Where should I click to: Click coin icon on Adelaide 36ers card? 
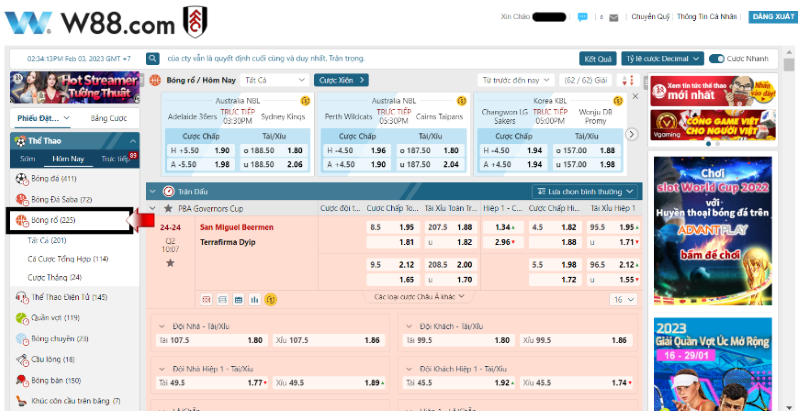click(305, 101)
